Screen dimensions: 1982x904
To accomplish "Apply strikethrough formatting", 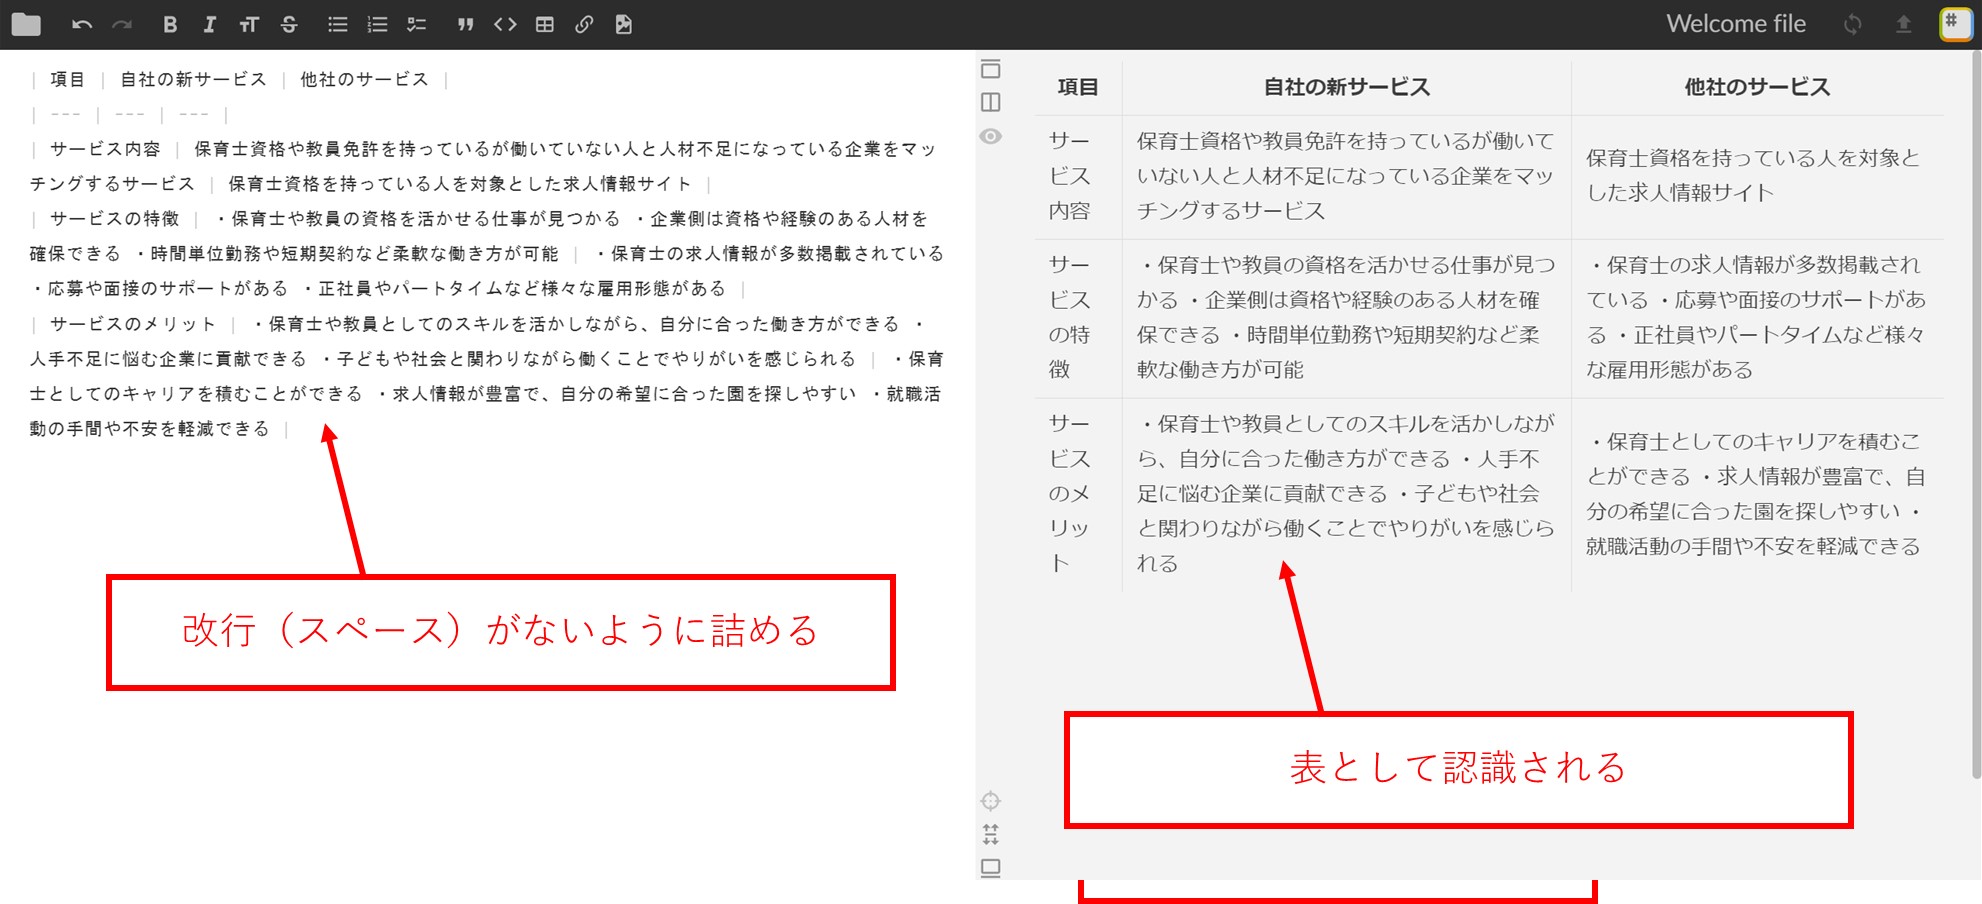I will point(289,25).
